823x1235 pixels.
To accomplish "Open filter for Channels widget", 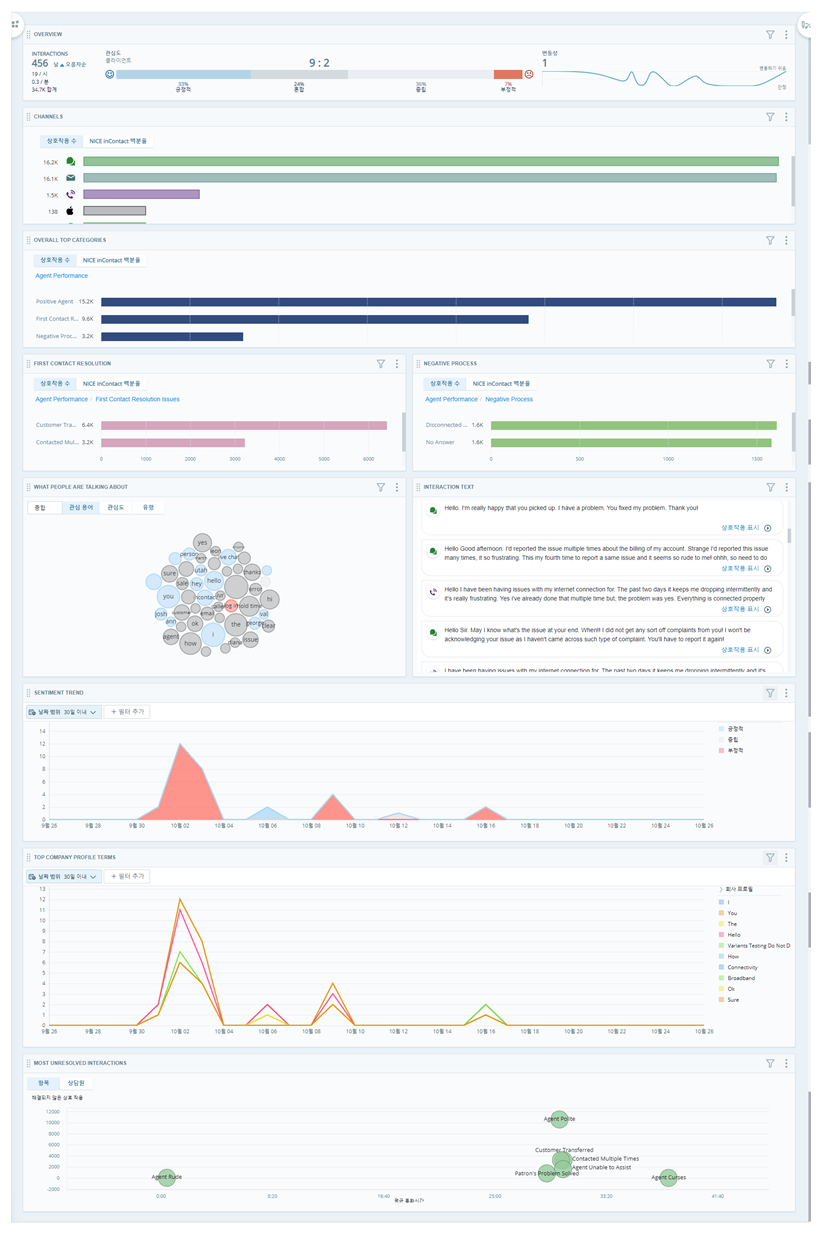I will pyautogui.click(x=770, y=116).
